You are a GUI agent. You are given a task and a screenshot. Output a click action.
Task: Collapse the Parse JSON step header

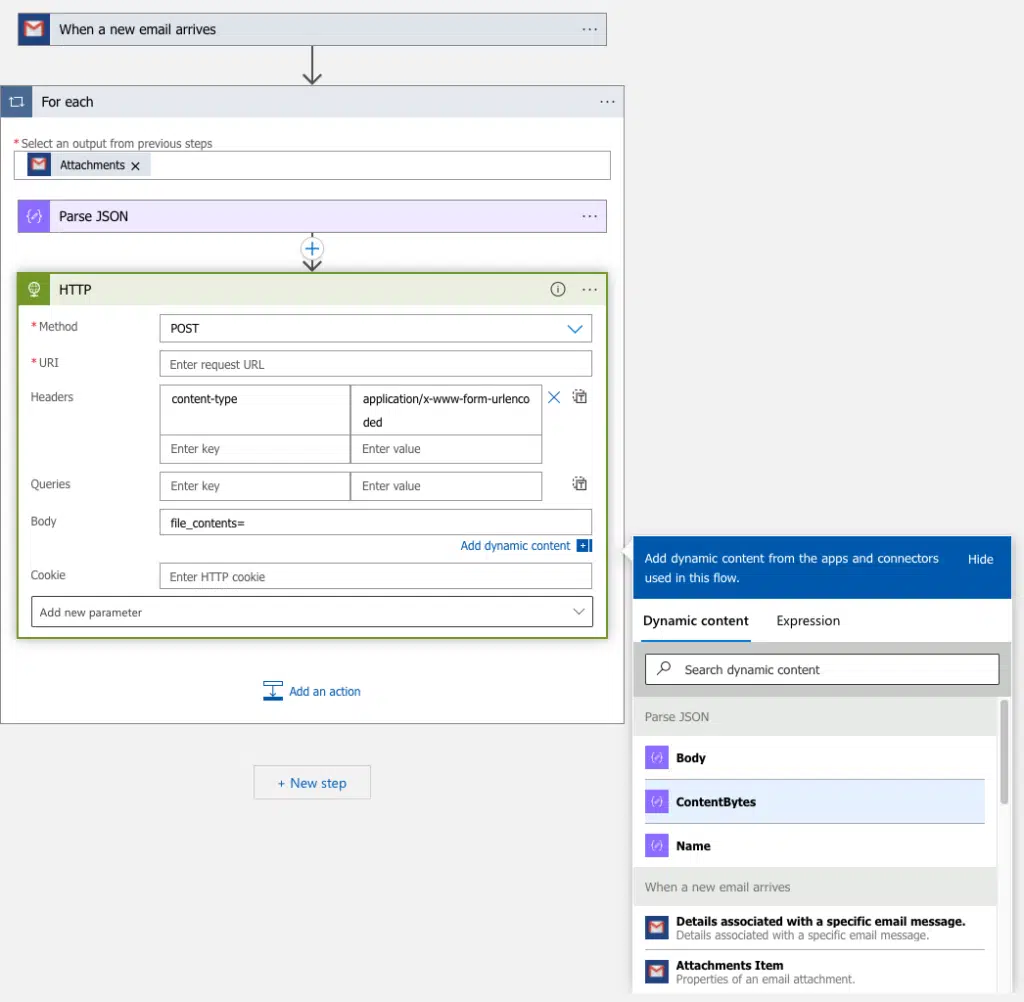click(300, 216)
